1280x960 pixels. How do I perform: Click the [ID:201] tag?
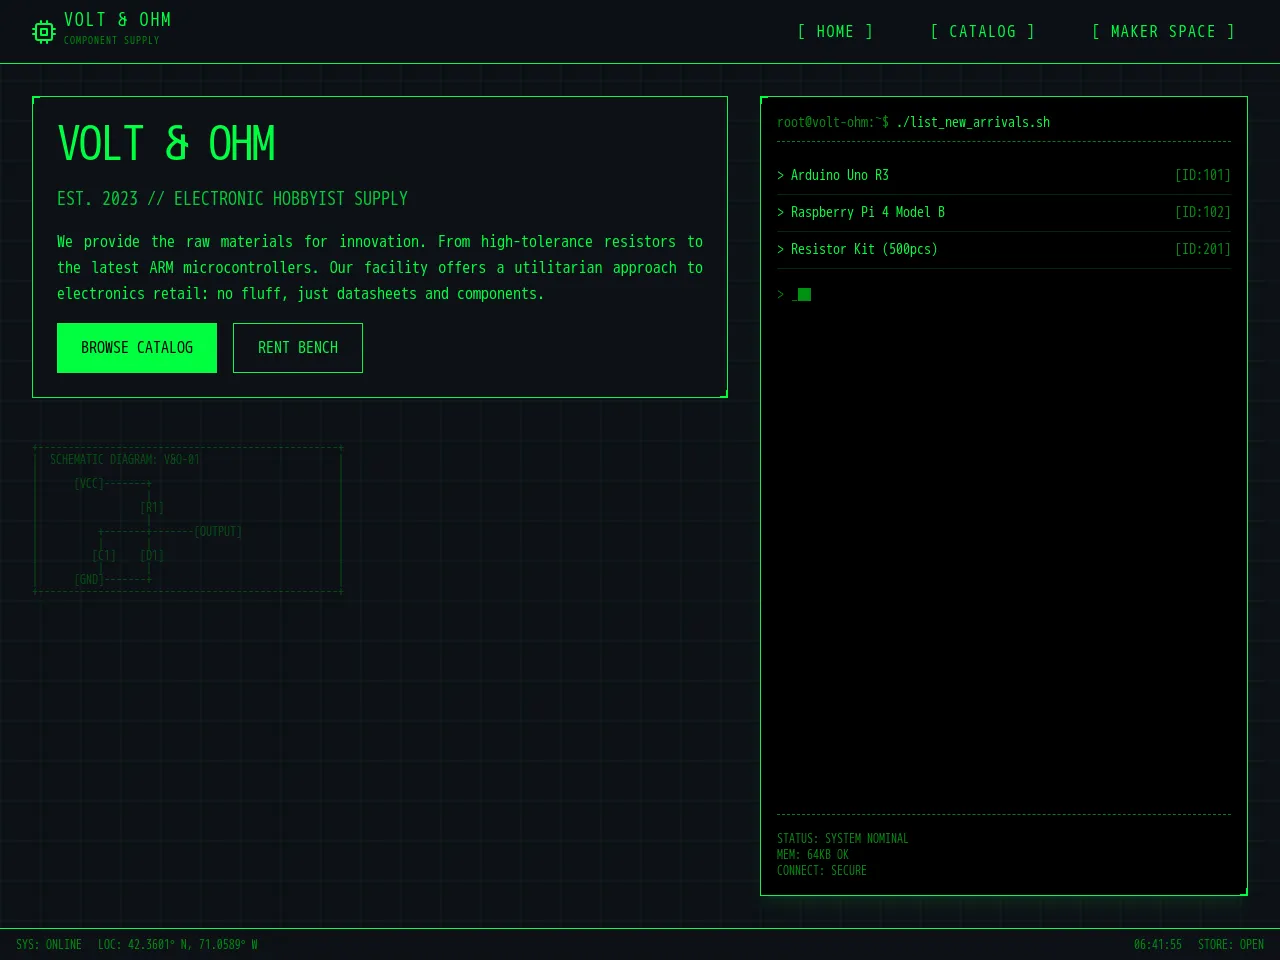[1203, 249]
